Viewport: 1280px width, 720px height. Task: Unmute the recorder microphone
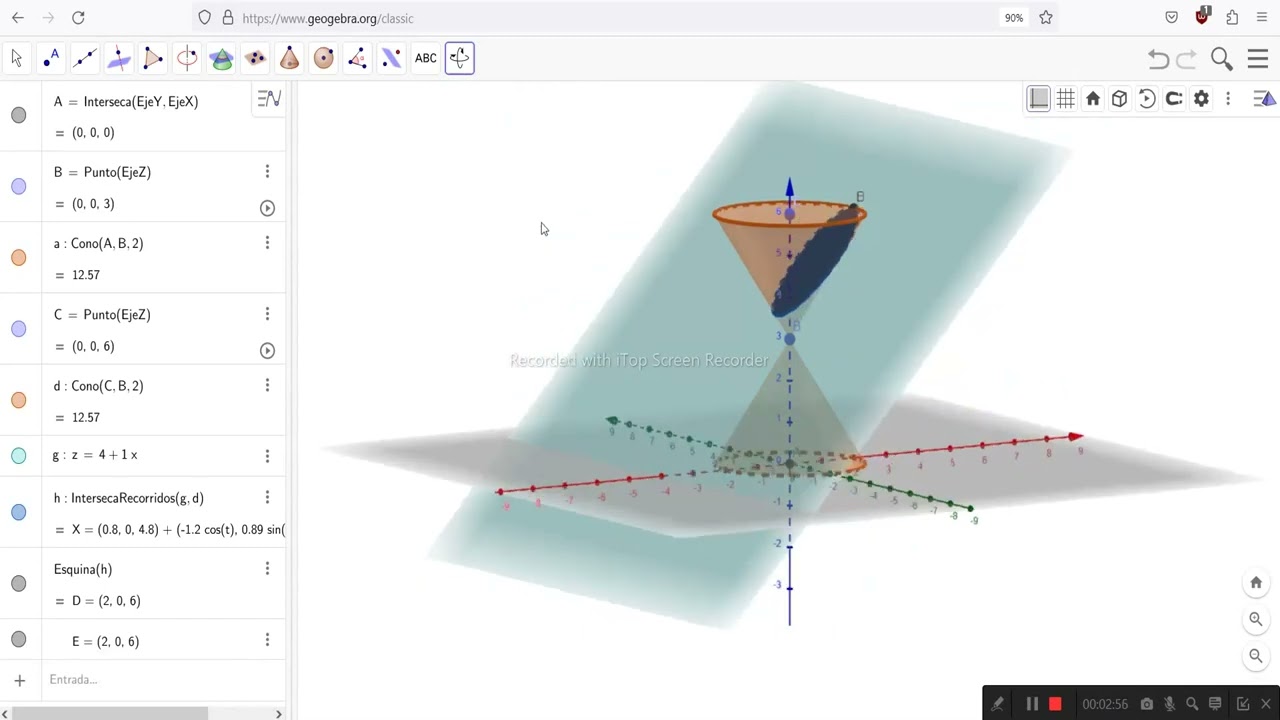coord(1169,704)
